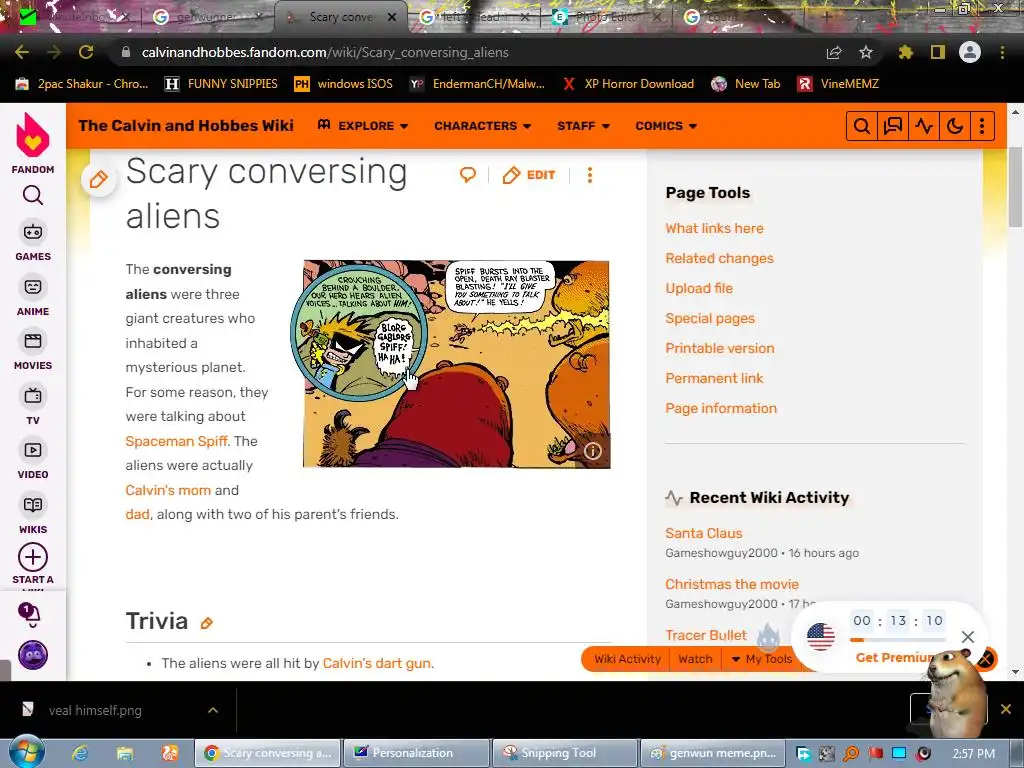Switch to the Photo Editor browser tab

pyautogui.click(x=605, y=17)
